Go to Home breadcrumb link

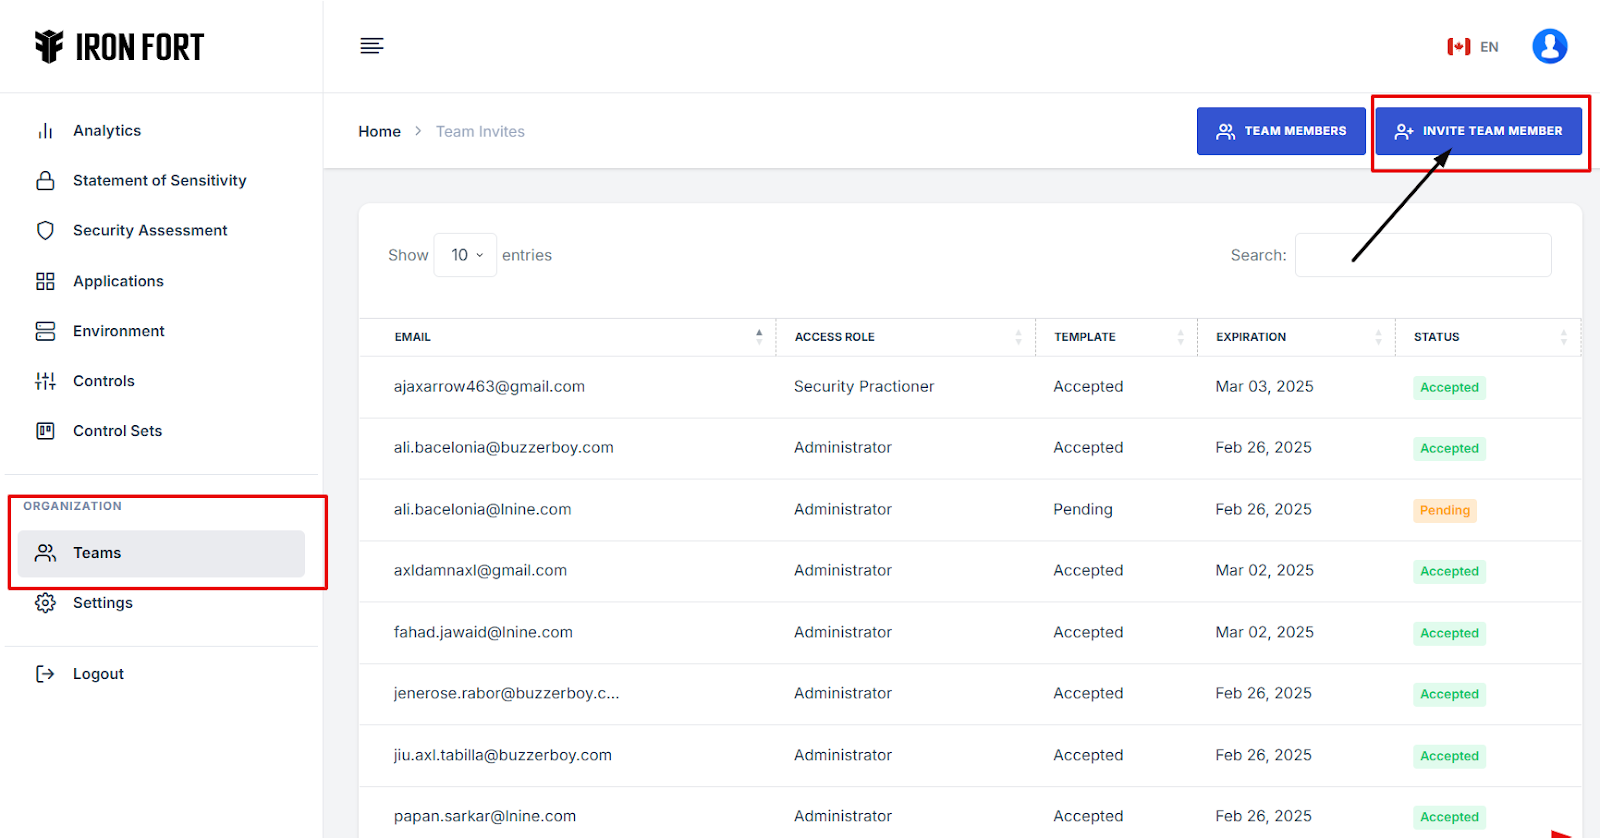click(379, 132)
